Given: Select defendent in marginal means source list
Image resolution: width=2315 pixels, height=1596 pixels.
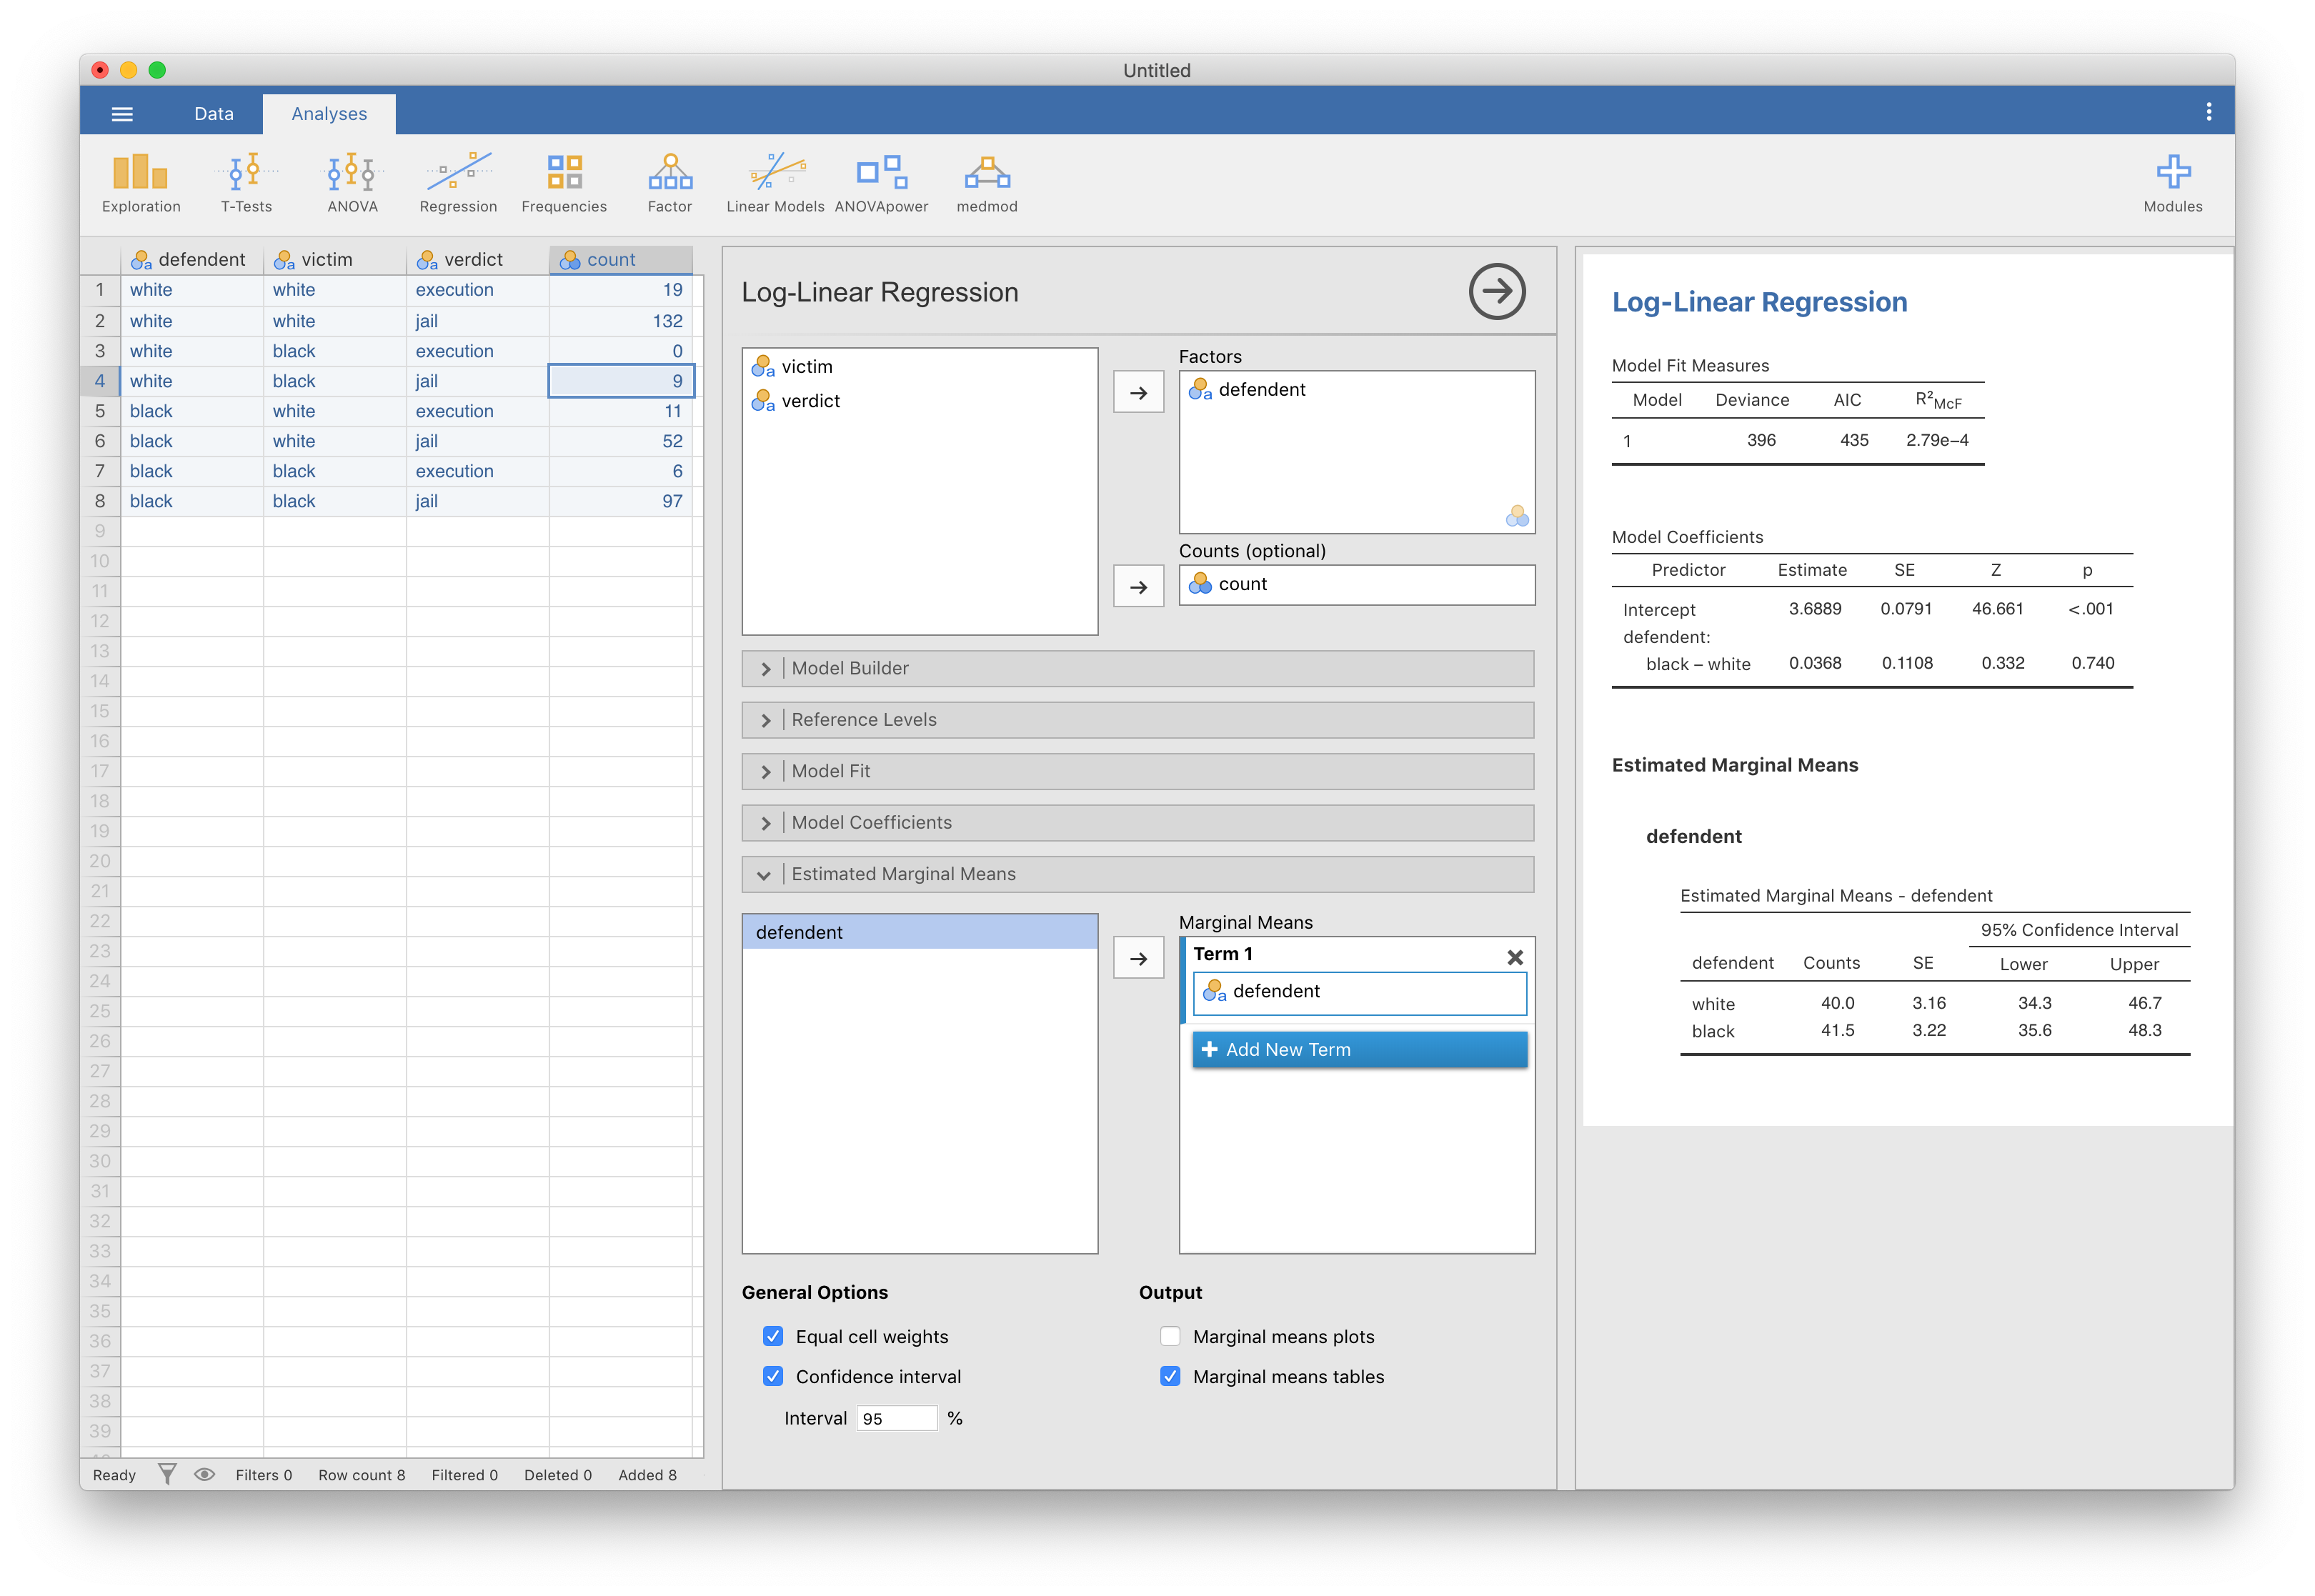Looking at the screenshot, I should click(x=919, y=932).
